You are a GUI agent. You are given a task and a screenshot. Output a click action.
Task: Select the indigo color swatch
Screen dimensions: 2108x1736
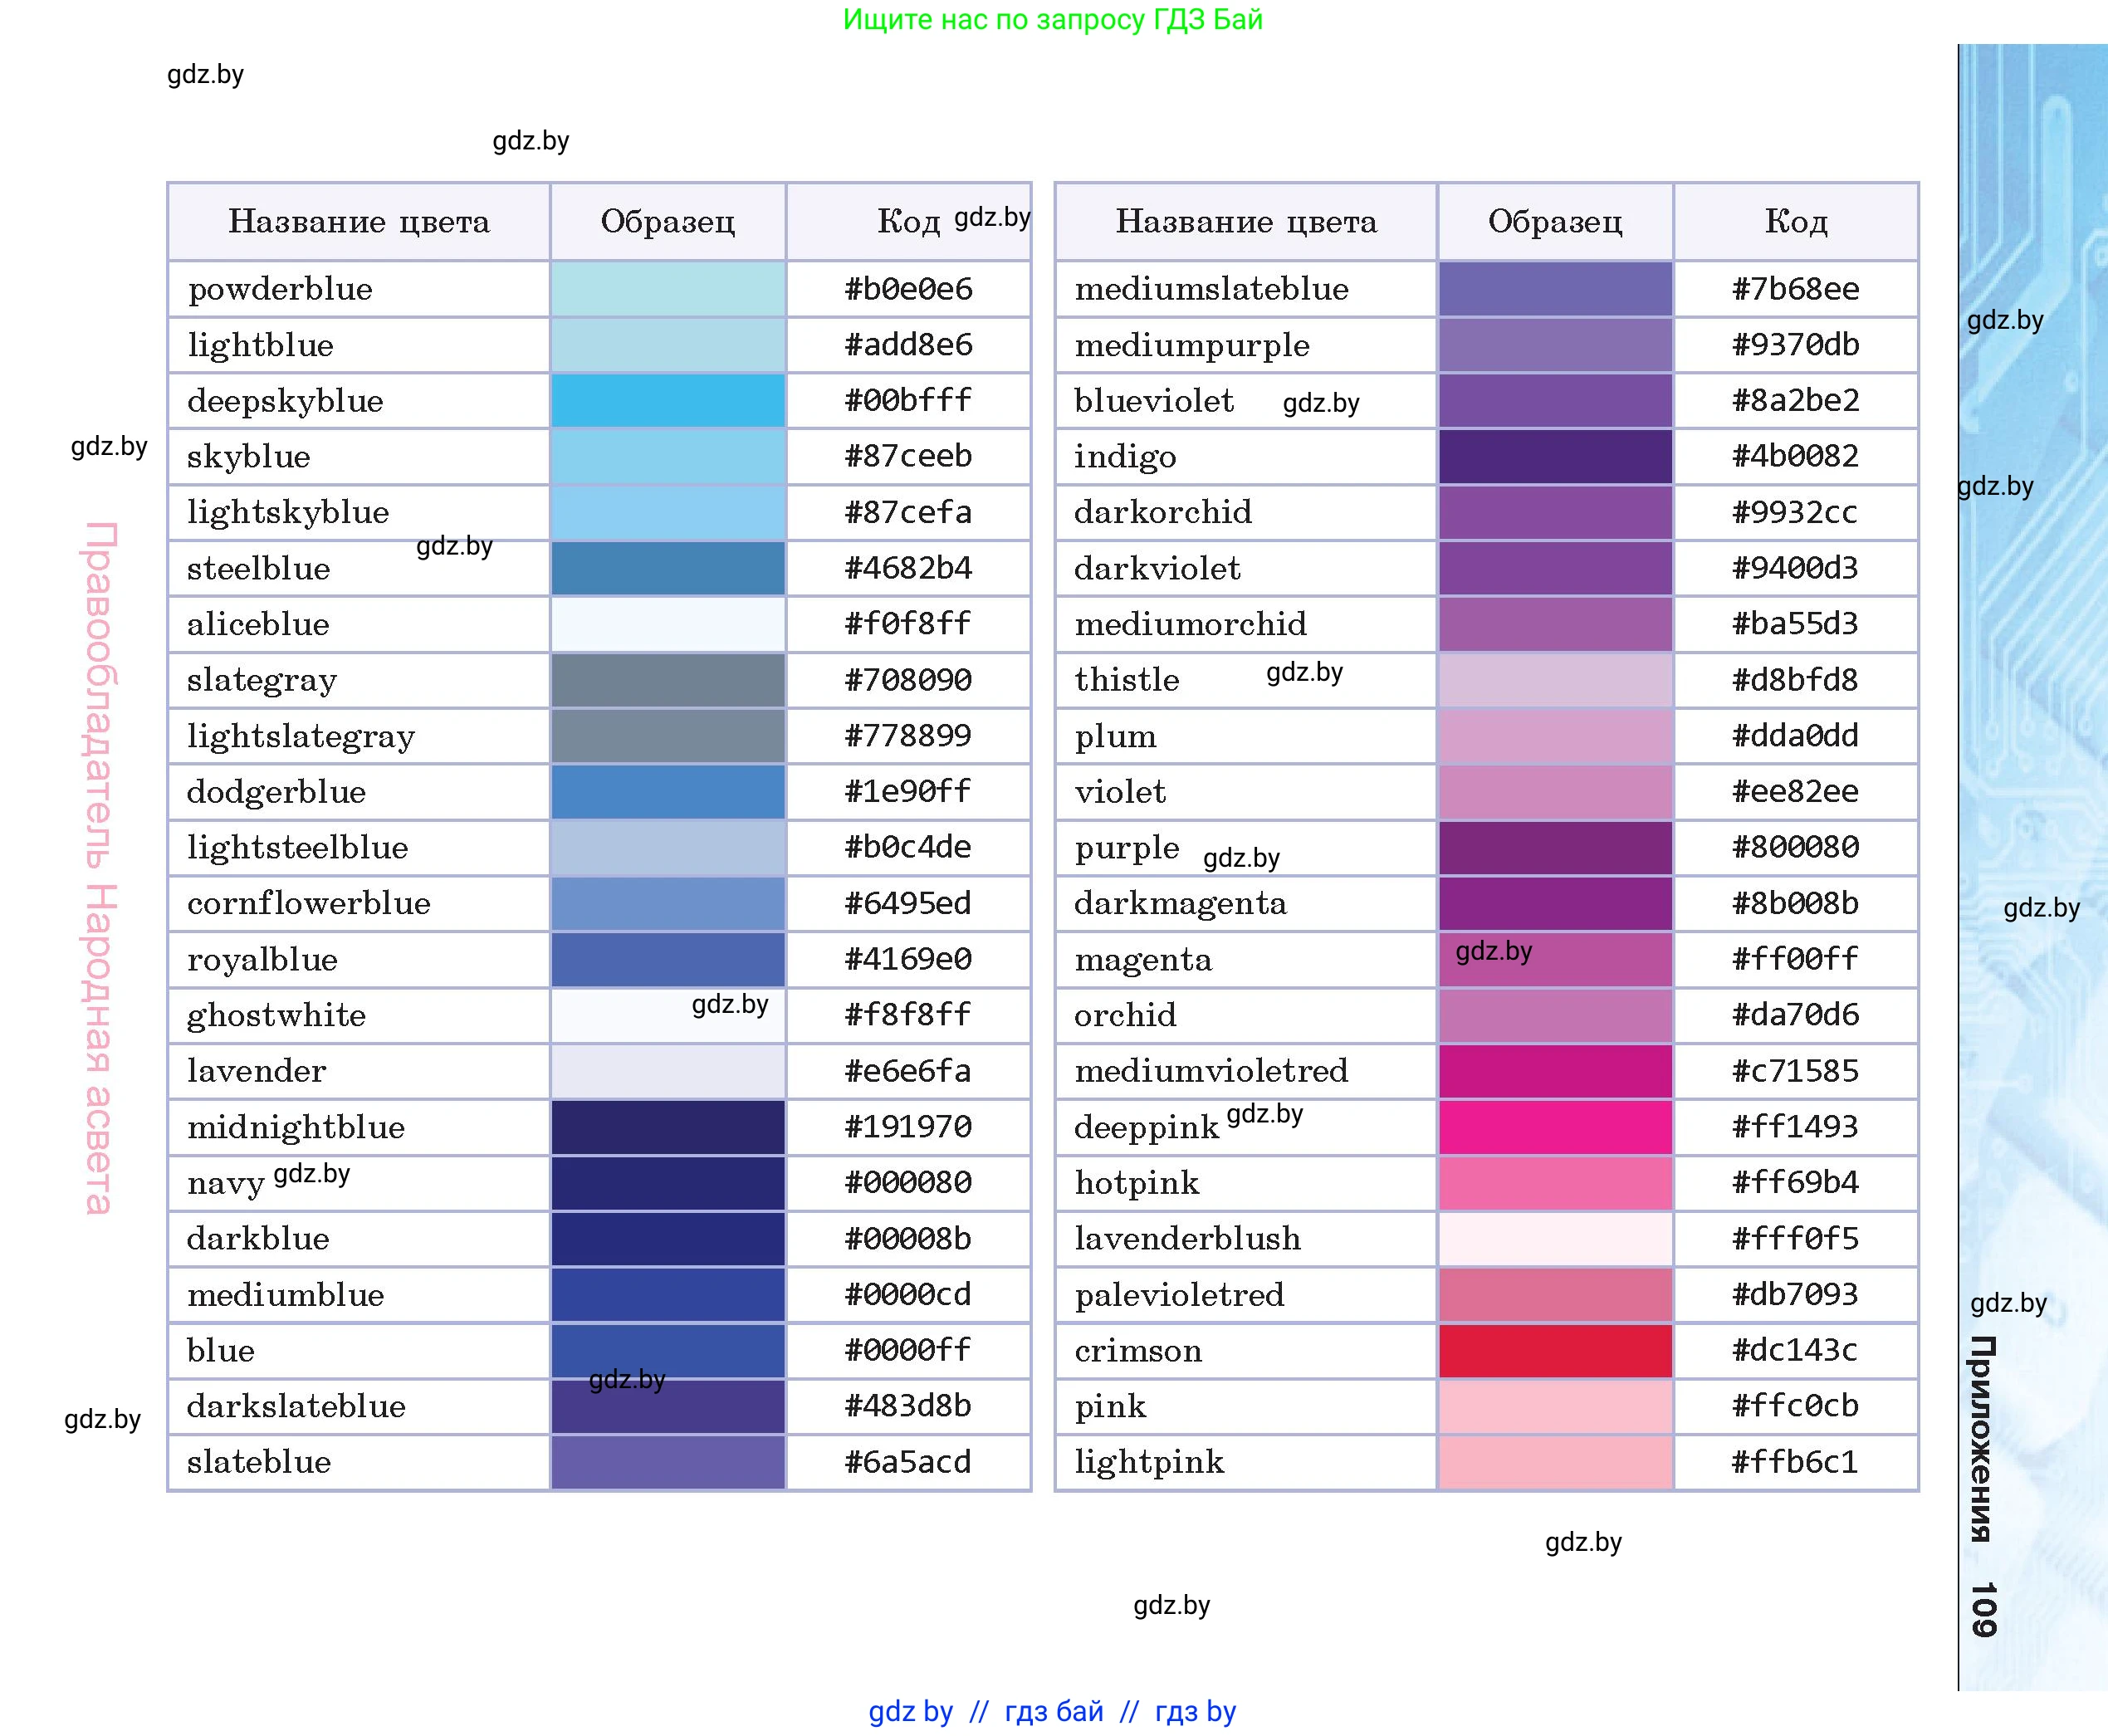tap(1555, 457)
